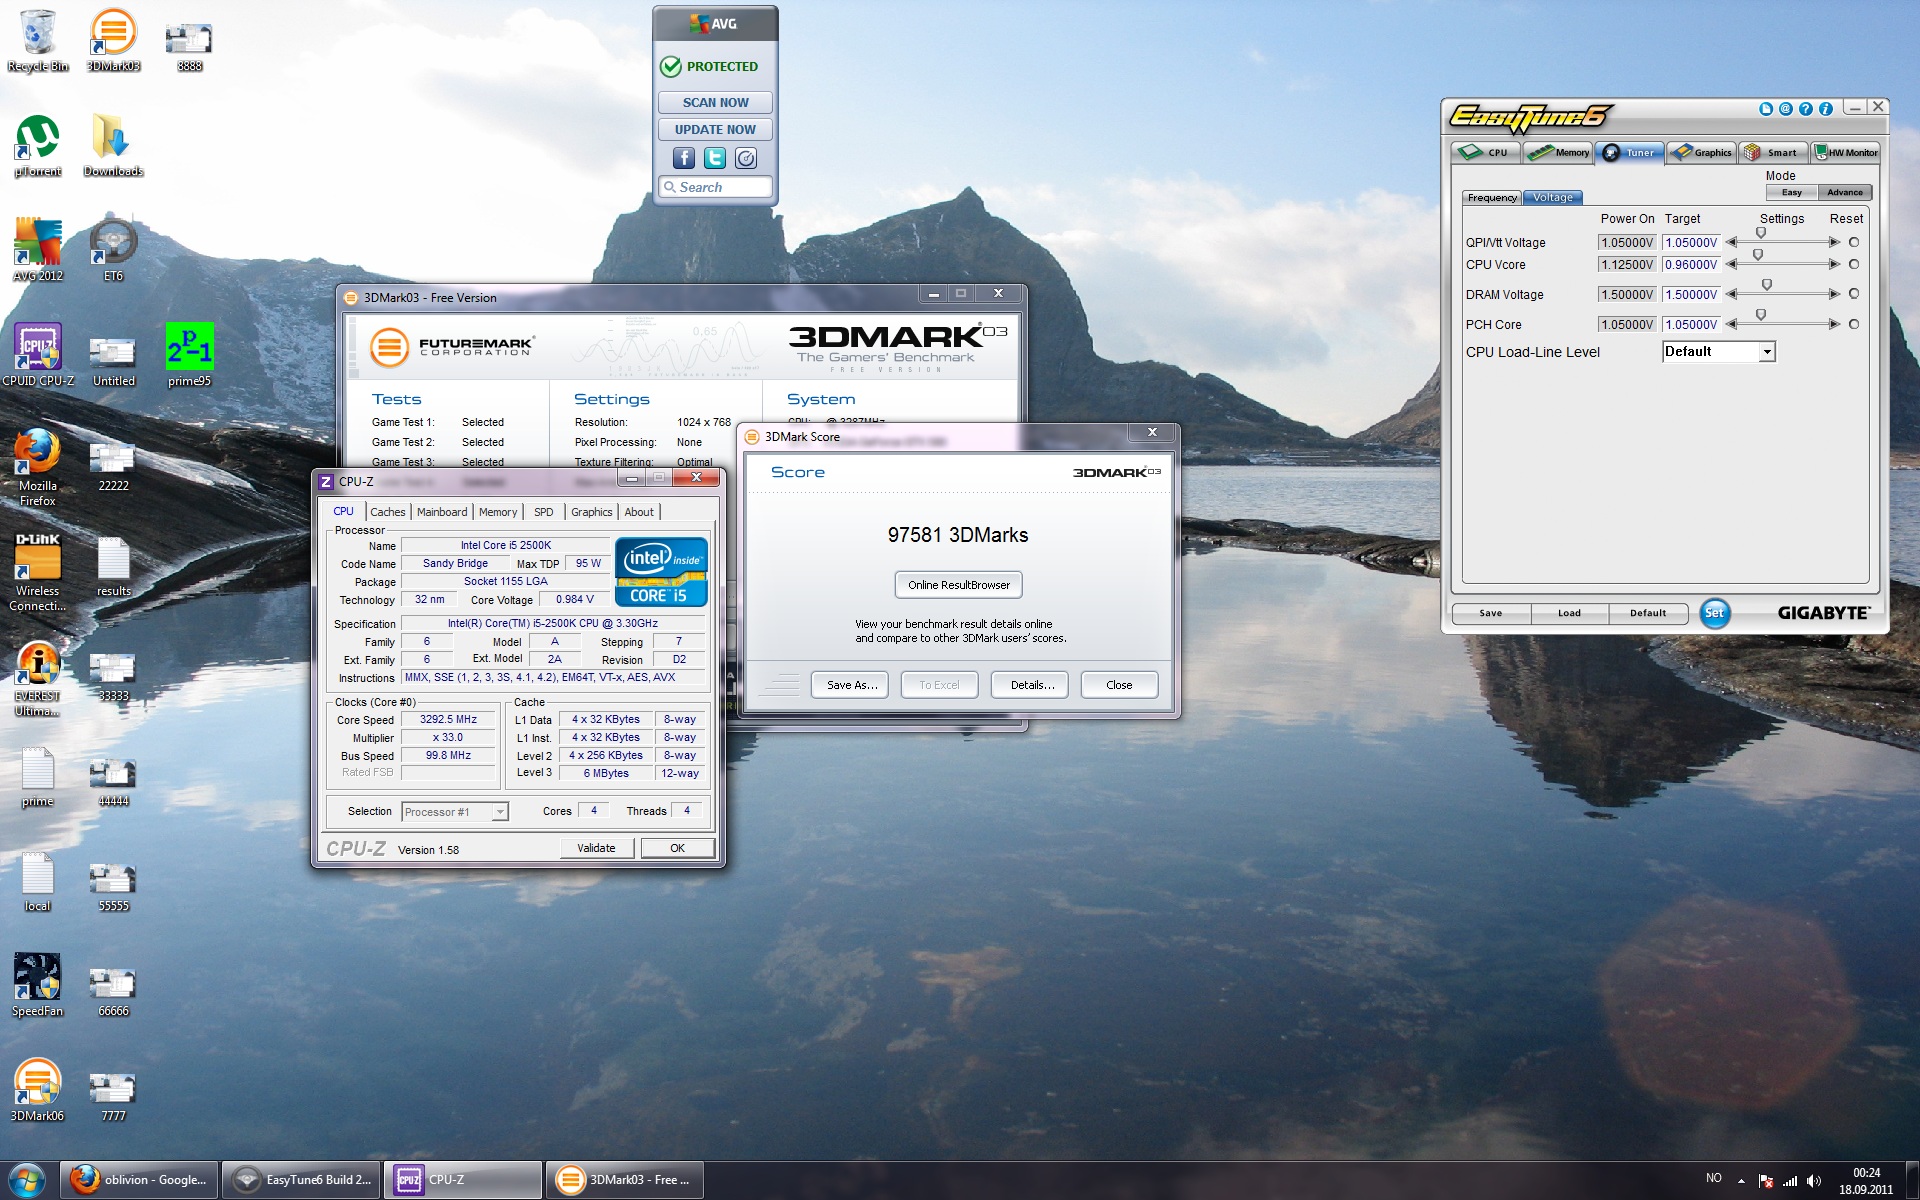Click the @ email icon in EasyTune6
This screenshot has height=1200, width=1920.
(x=1786, y=109)
